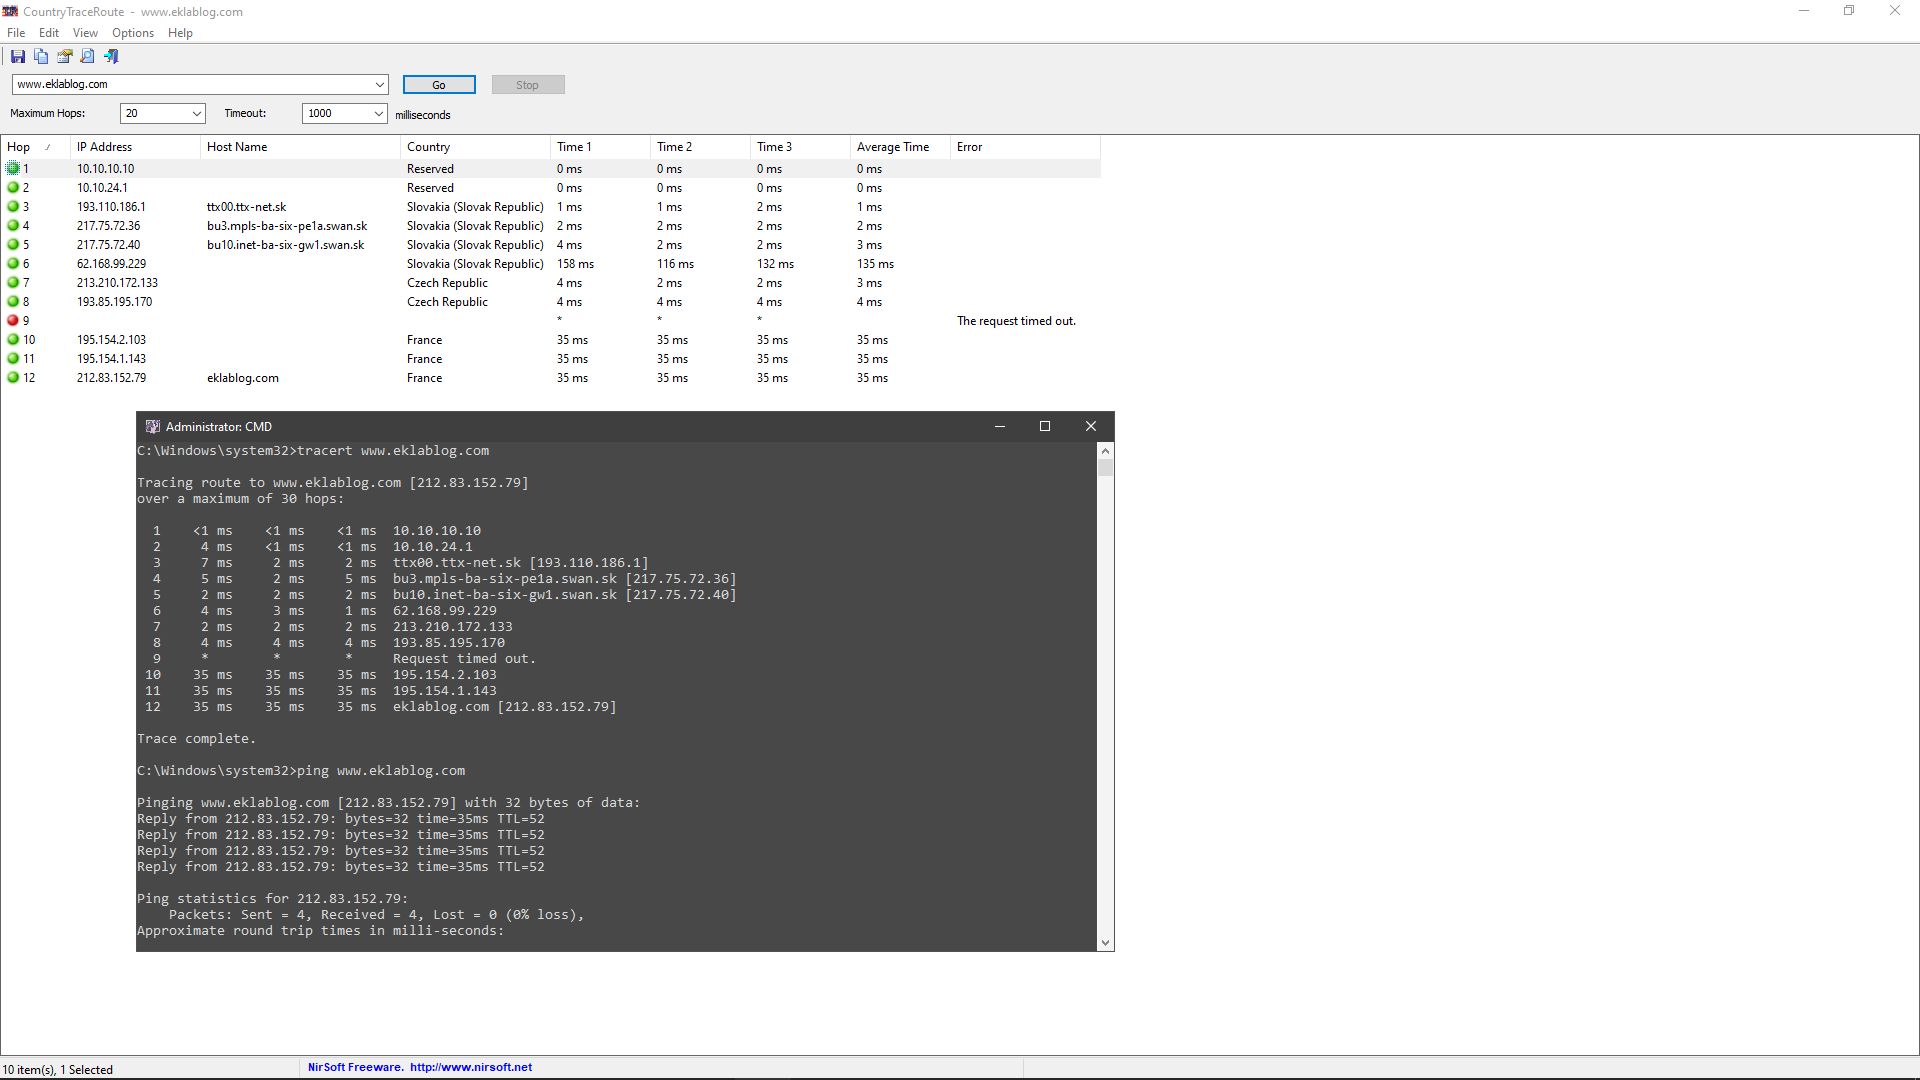Click the green status icon for hop 10
Viewport: 1920px width, 1080px height.
pos(13,340)
